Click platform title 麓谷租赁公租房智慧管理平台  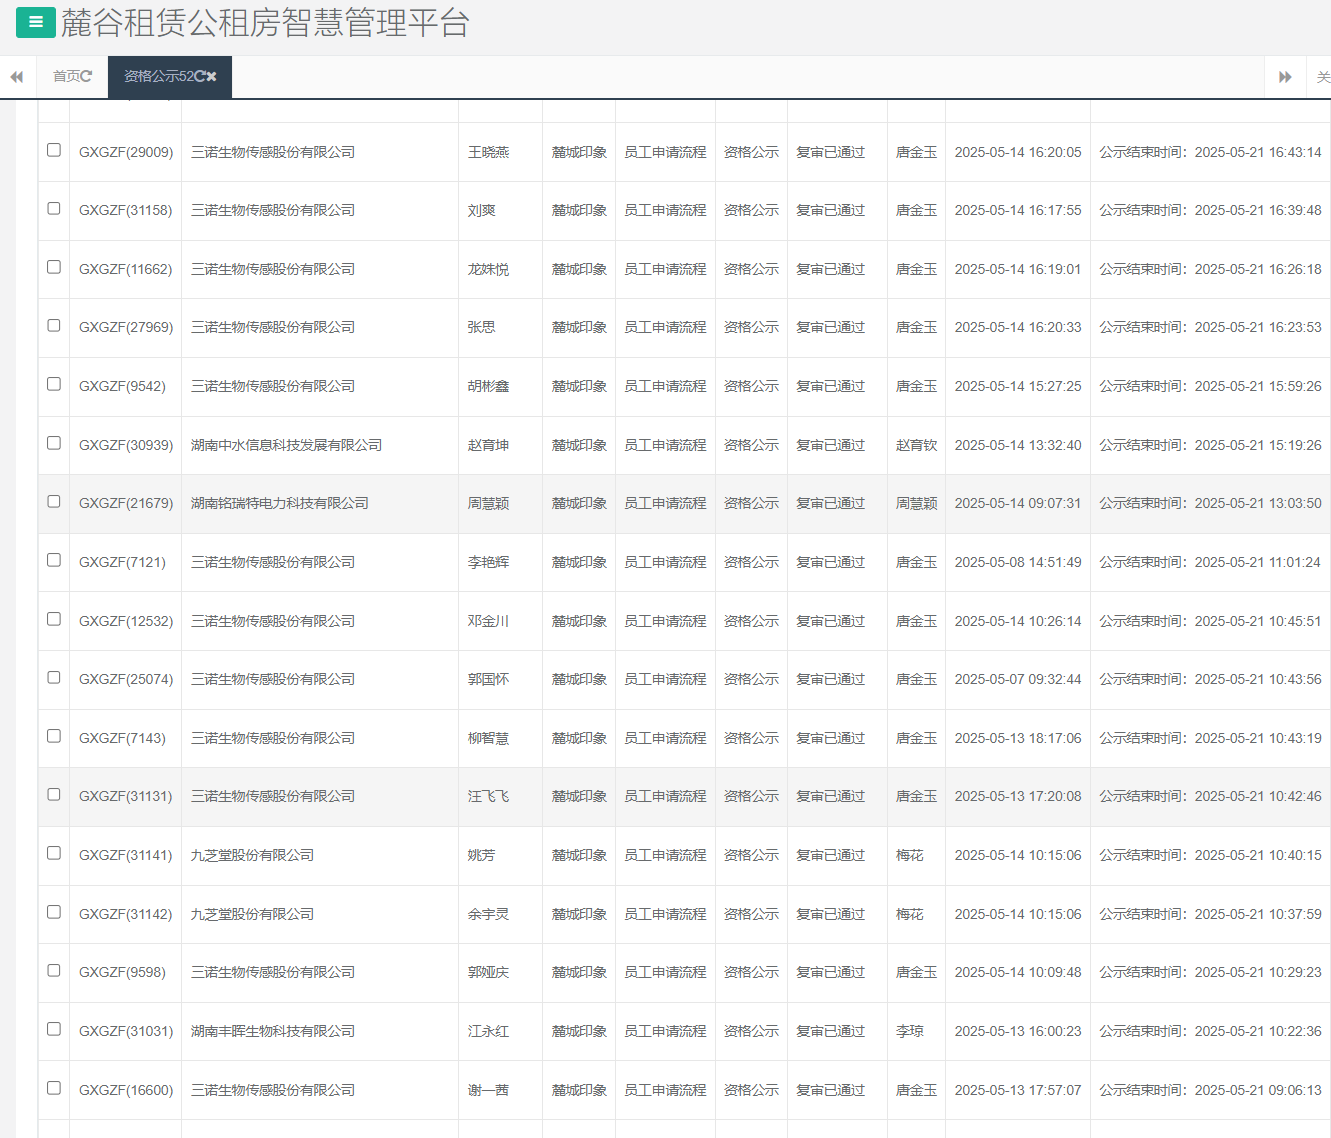(x=265, y=23)
